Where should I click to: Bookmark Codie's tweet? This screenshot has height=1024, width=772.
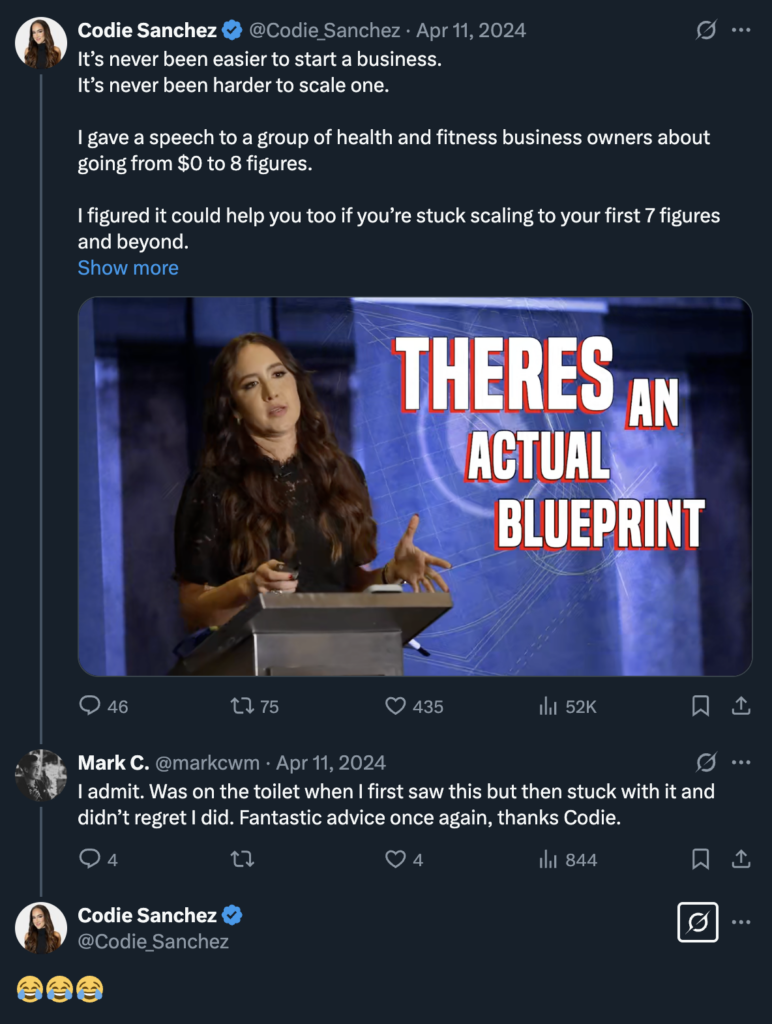click(701, 706)
